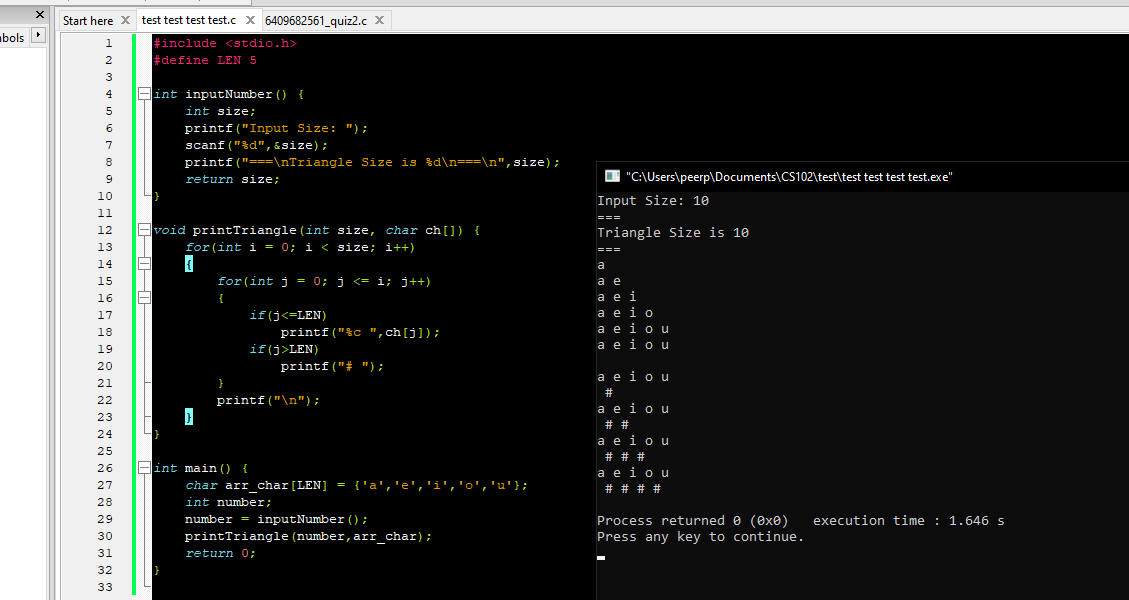Screen dimensions: 1129x600
Task: Click the printf("%c ",ch[j]) statement
Action: (x=360, y=332)
